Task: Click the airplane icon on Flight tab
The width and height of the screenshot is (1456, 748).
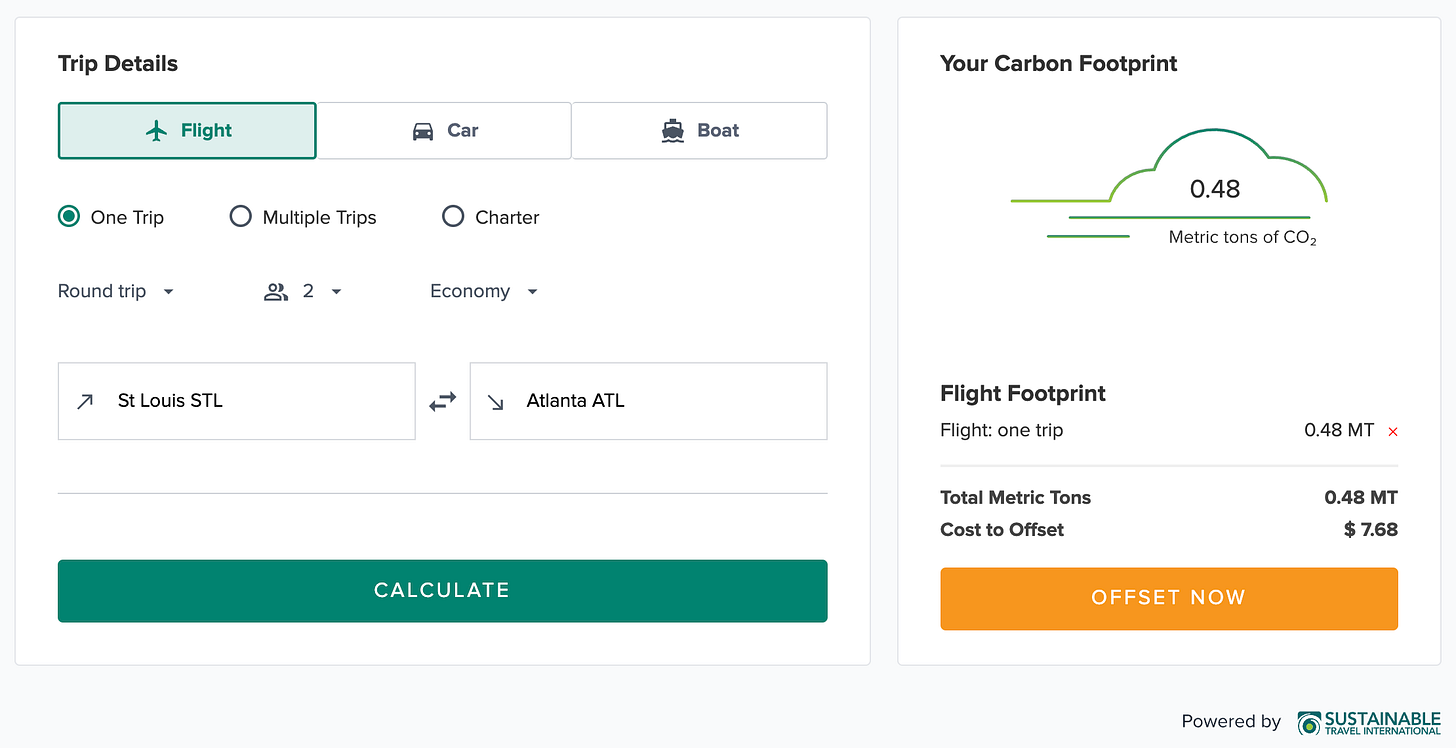Action: click(156, 131)
